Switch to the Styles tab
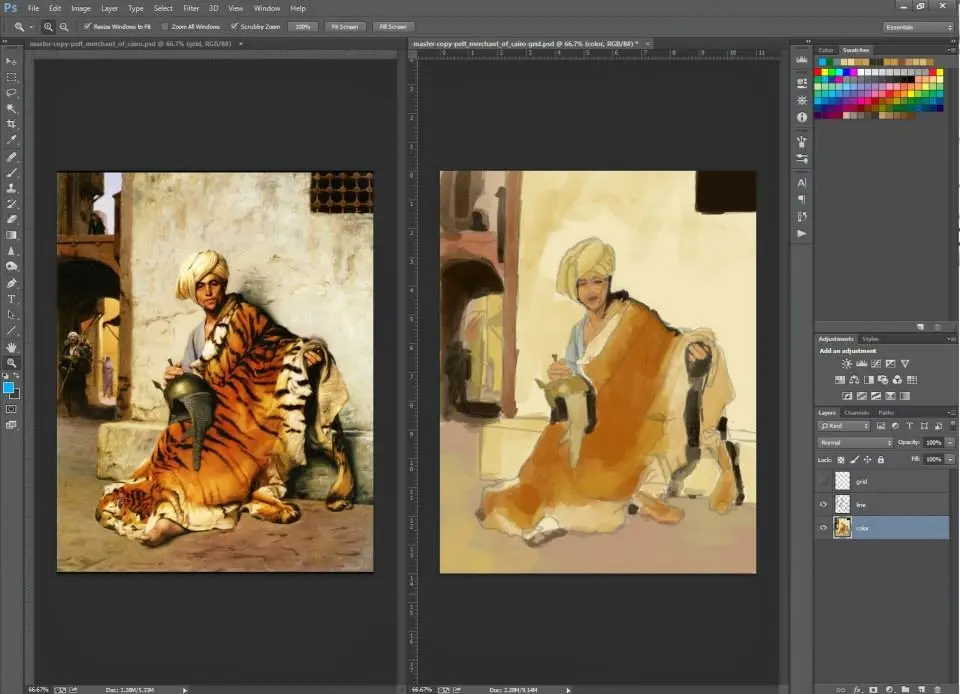The image size is (960, 694). coord(870,339)
